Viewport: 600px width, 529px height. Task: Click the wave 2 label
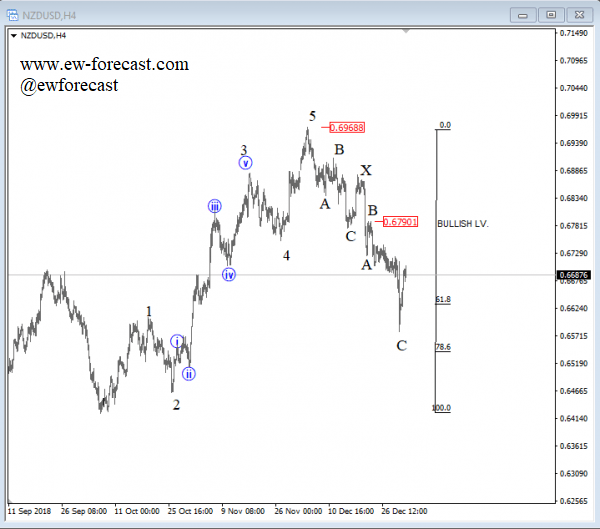point(176,405)
